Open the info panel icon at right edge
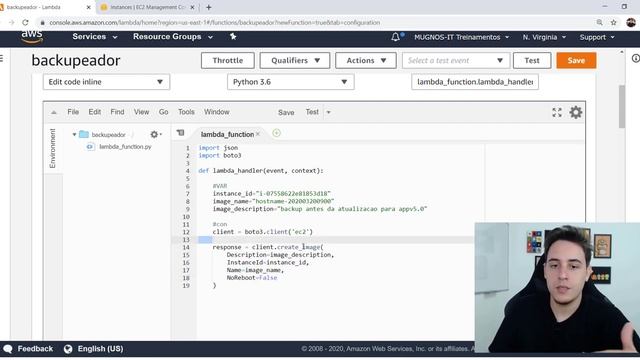This screenshot has height=360, width=640. [x=636, y=58]
